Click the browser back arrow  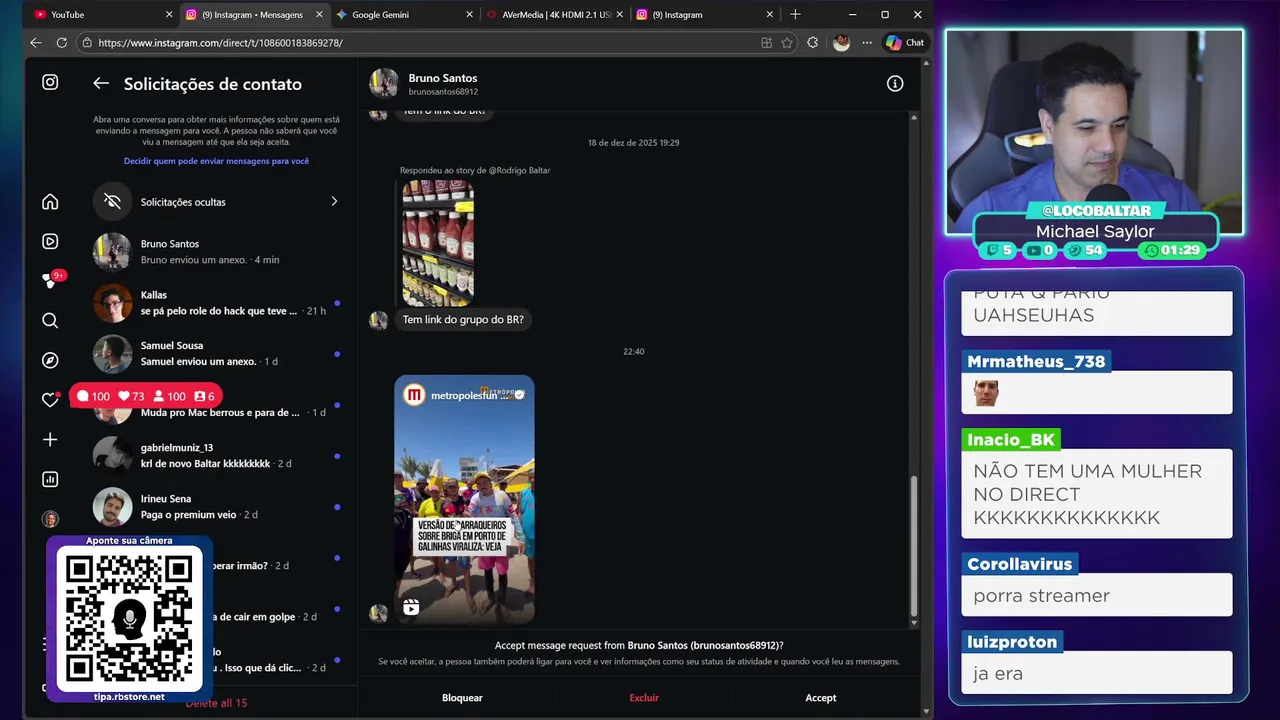(x=36, y=43)
